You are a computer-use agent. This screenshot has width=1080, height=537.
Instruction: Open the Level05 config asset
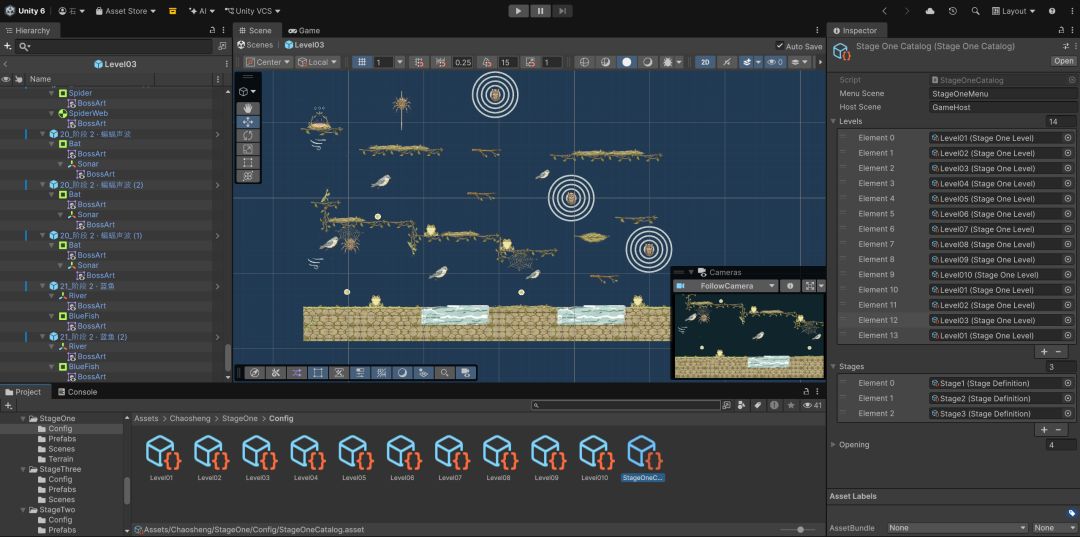pos(355,458)
